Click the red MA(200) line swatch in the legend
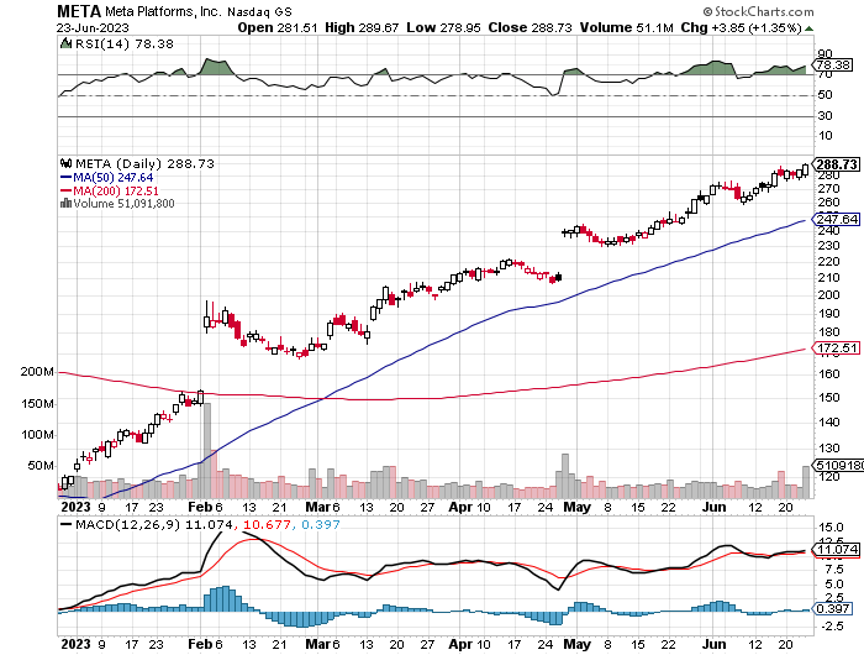 tap(66, 191)
